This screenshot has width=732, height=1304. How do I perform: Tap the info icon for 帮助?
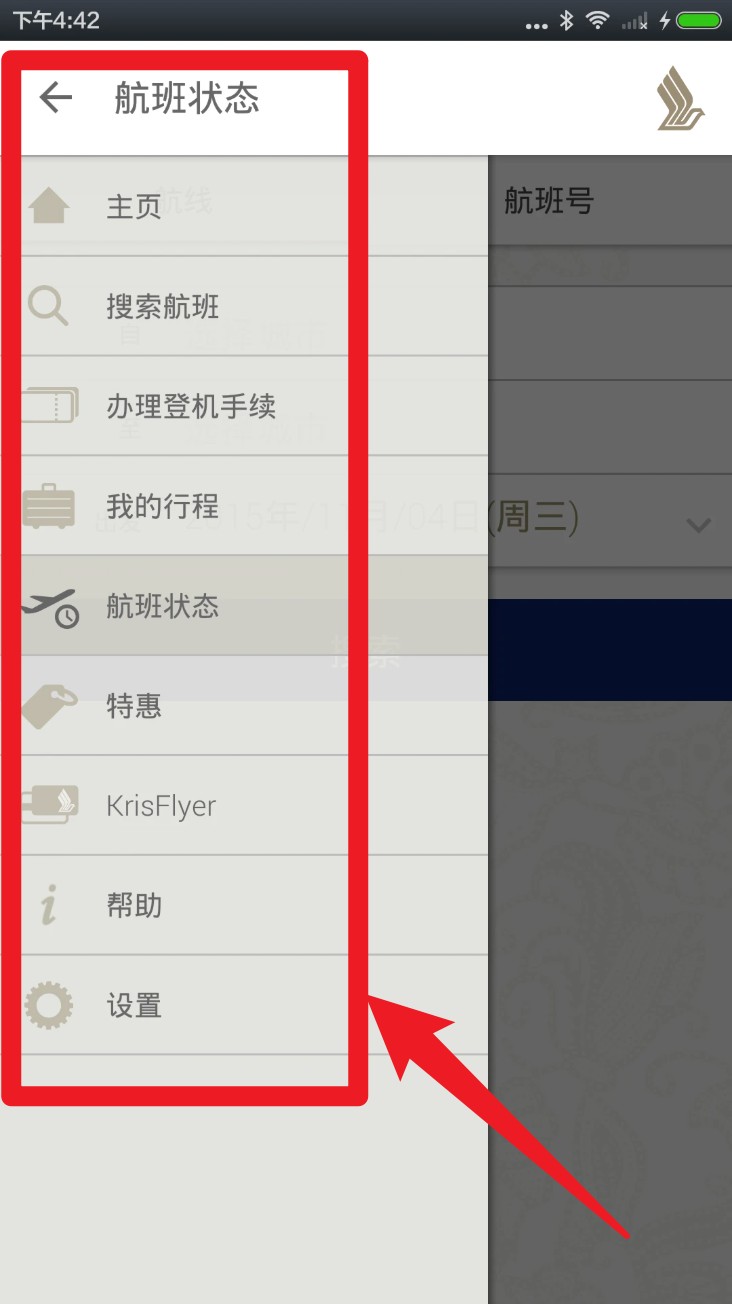(48, 906)
